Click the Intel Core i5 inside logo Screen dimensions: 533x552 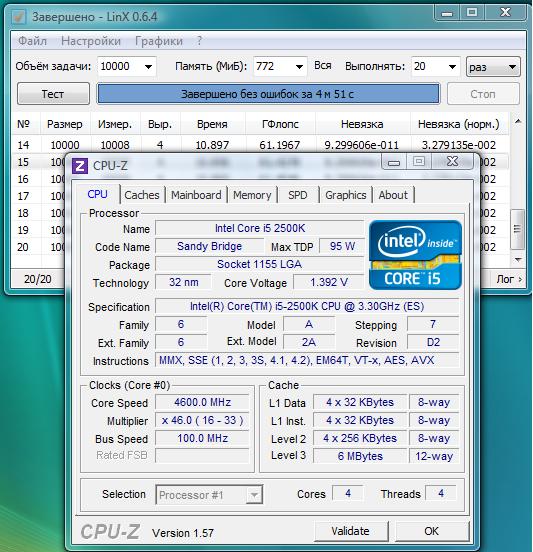[415, 255]
